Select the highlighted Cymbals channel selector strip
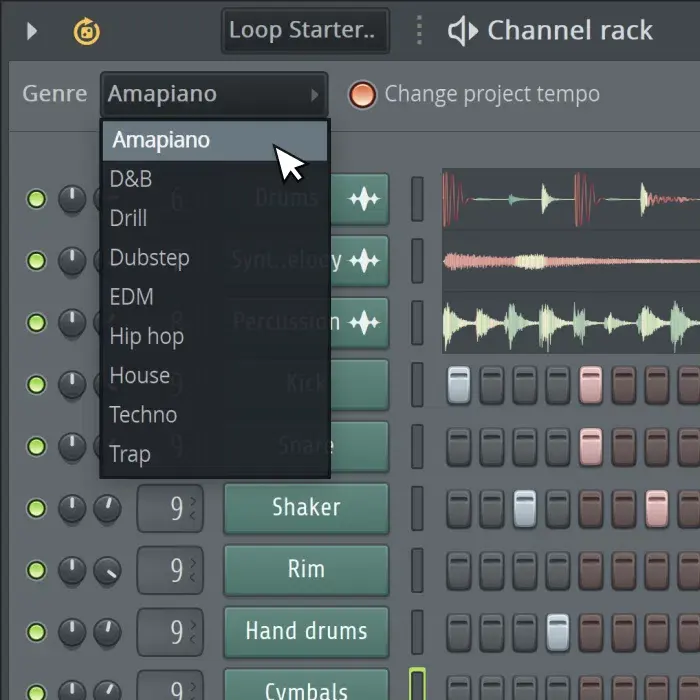The width and height of the screenshot is (700, 700). (417, 684)
